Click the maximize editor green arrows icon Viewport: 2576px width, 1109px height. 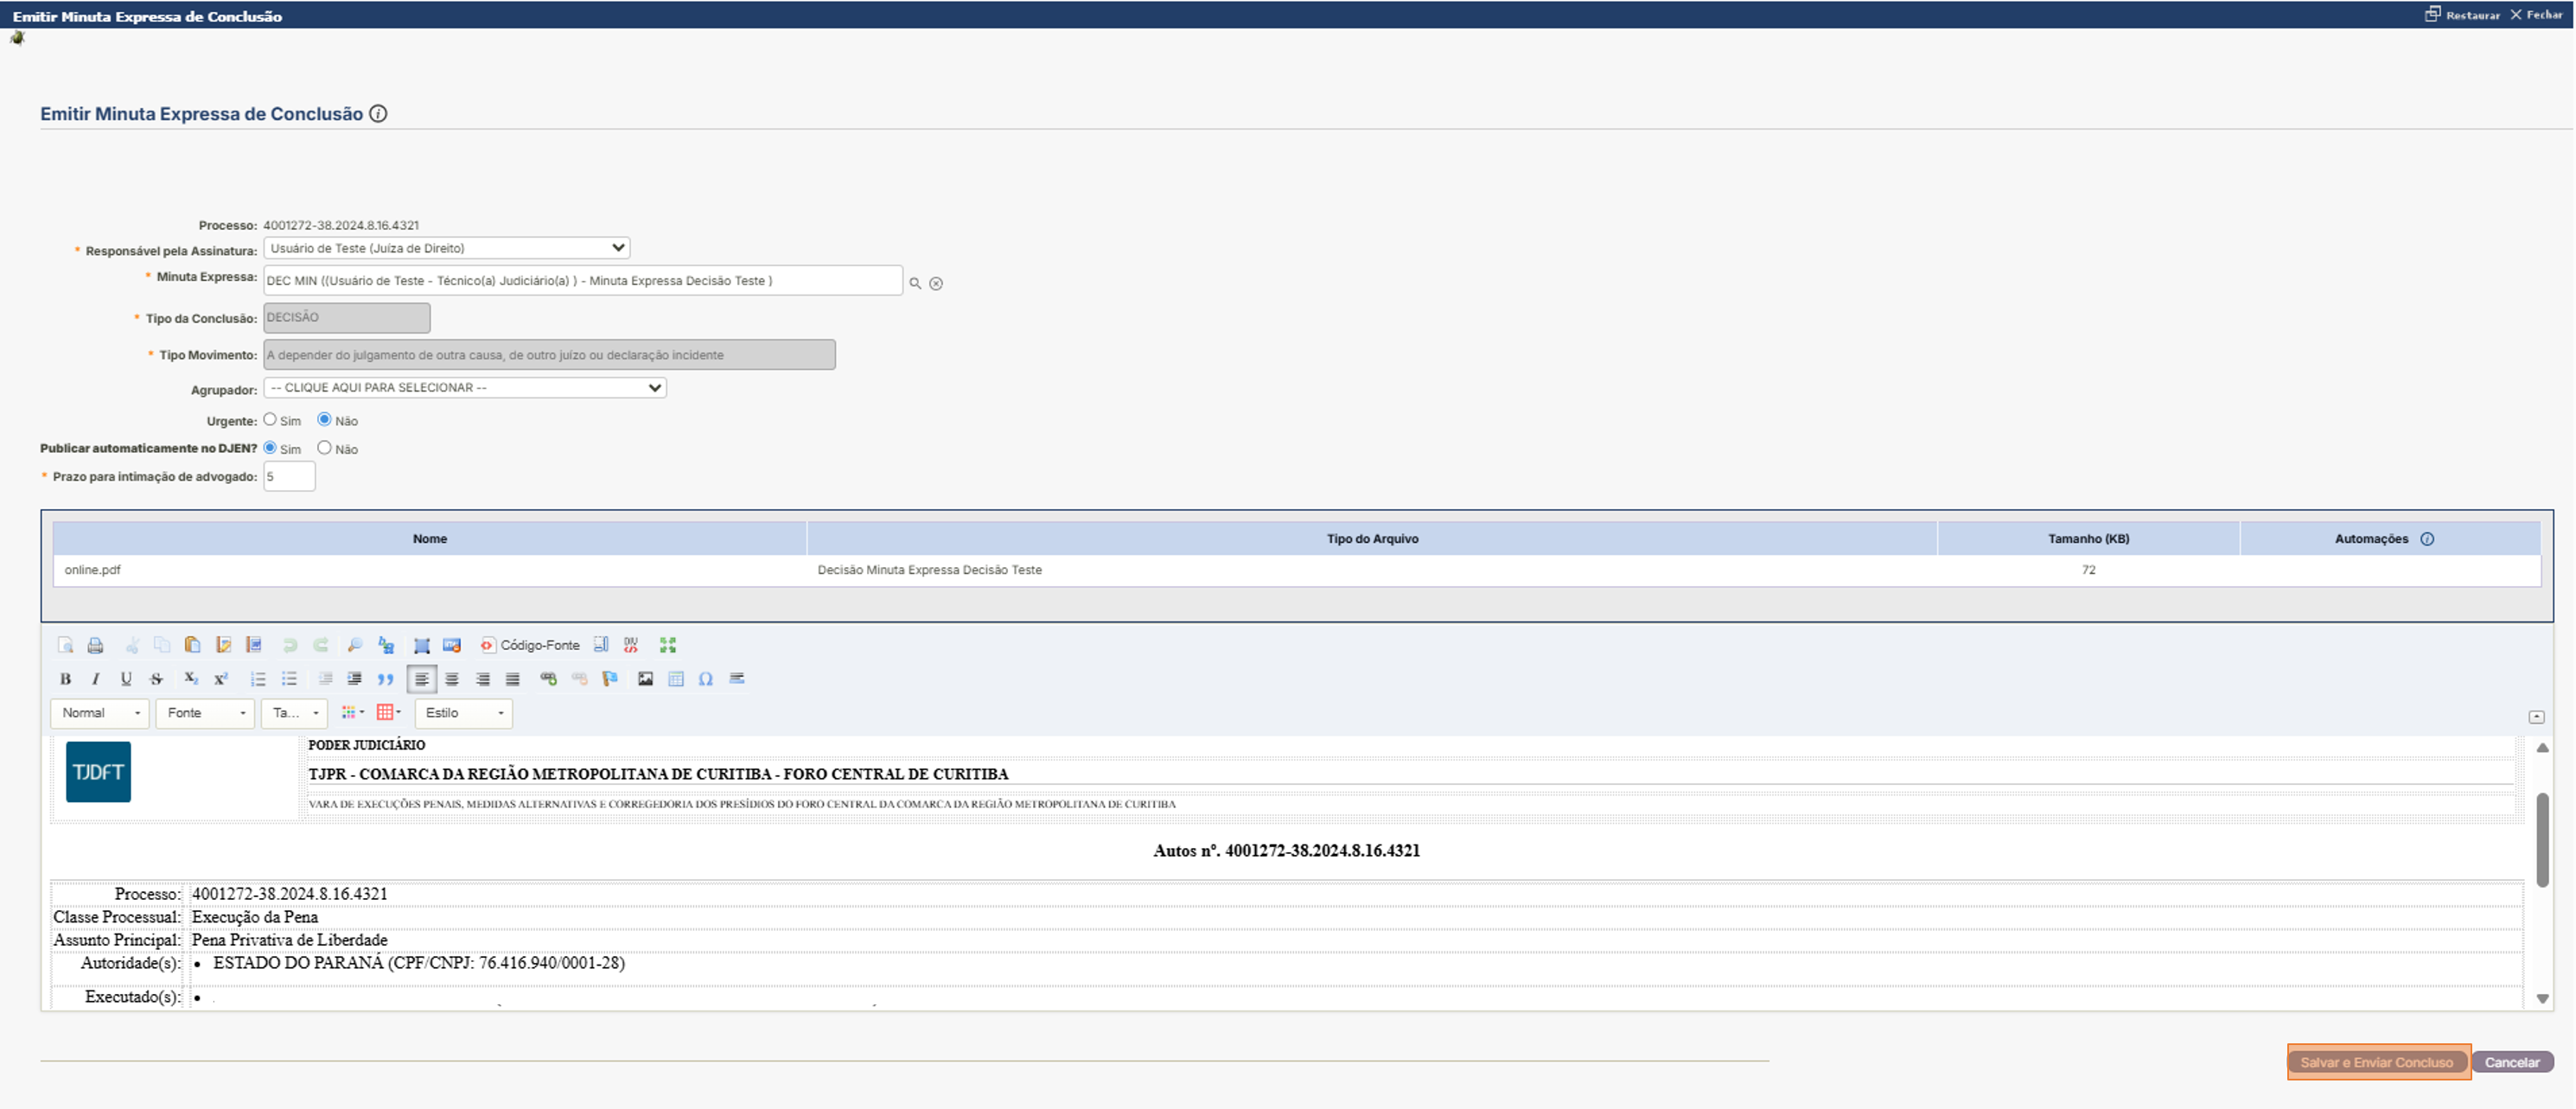click(x=668, y=645)
